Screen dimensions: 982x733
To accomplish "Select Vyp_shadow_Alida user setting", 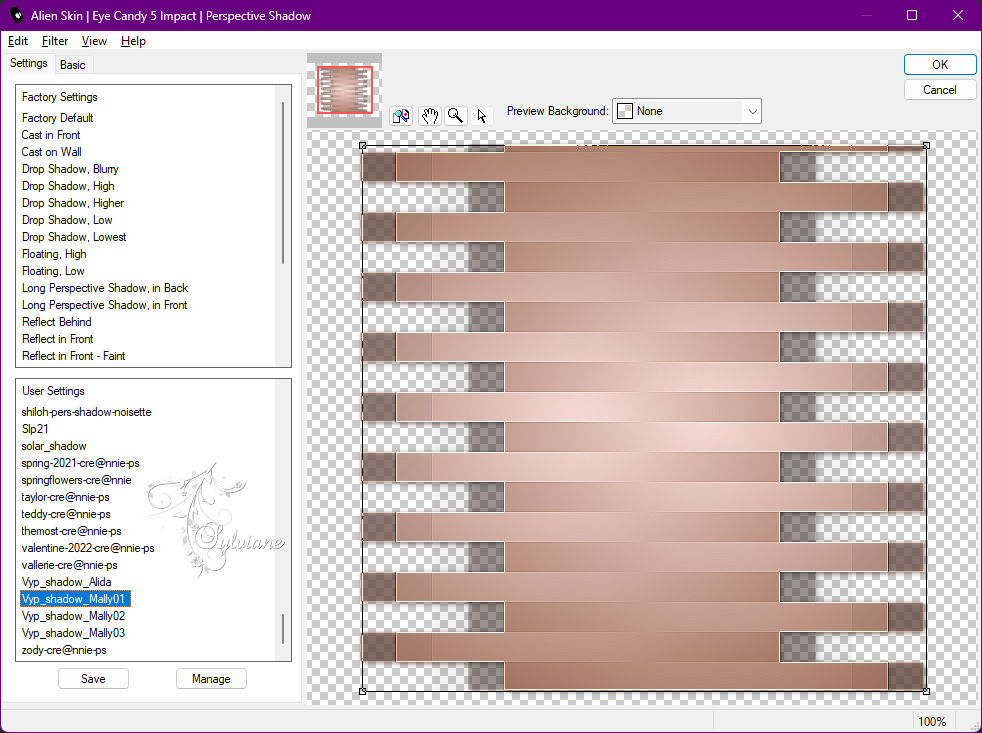I will click(x=66, y=581).
